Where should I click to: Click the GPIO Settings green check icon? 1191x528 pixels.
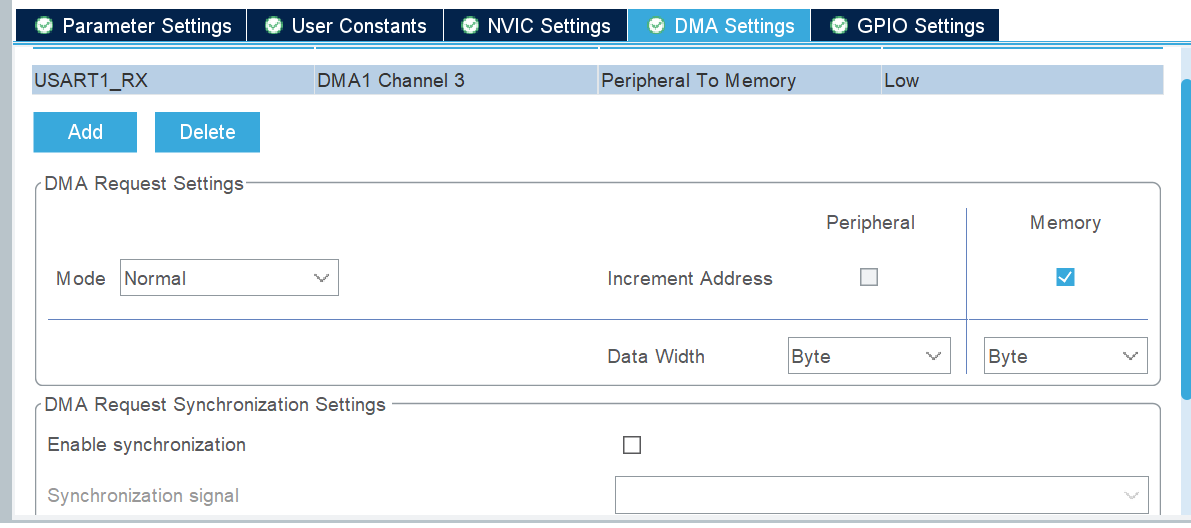(x=838, y=26)
